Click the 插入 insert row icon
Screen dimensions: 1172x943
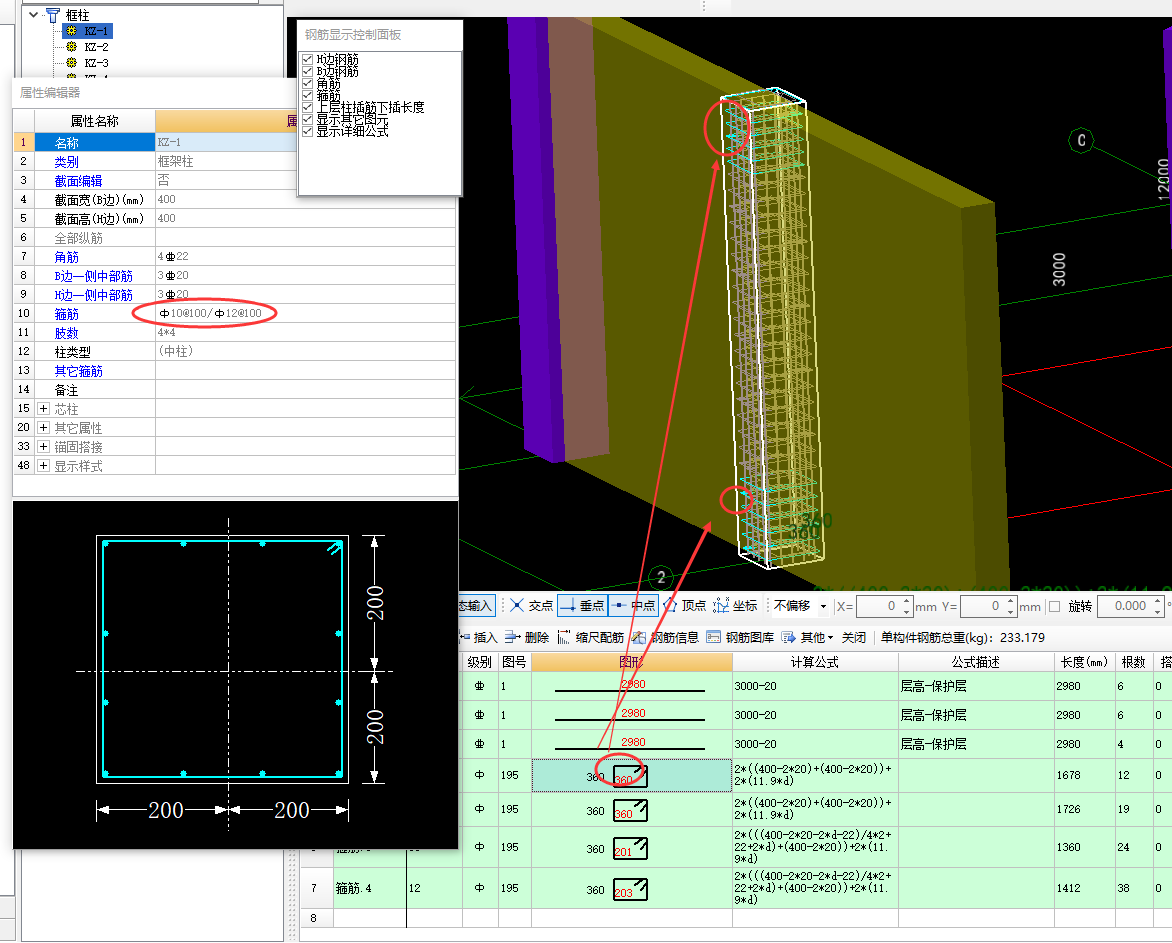click(x=465, y=637)
